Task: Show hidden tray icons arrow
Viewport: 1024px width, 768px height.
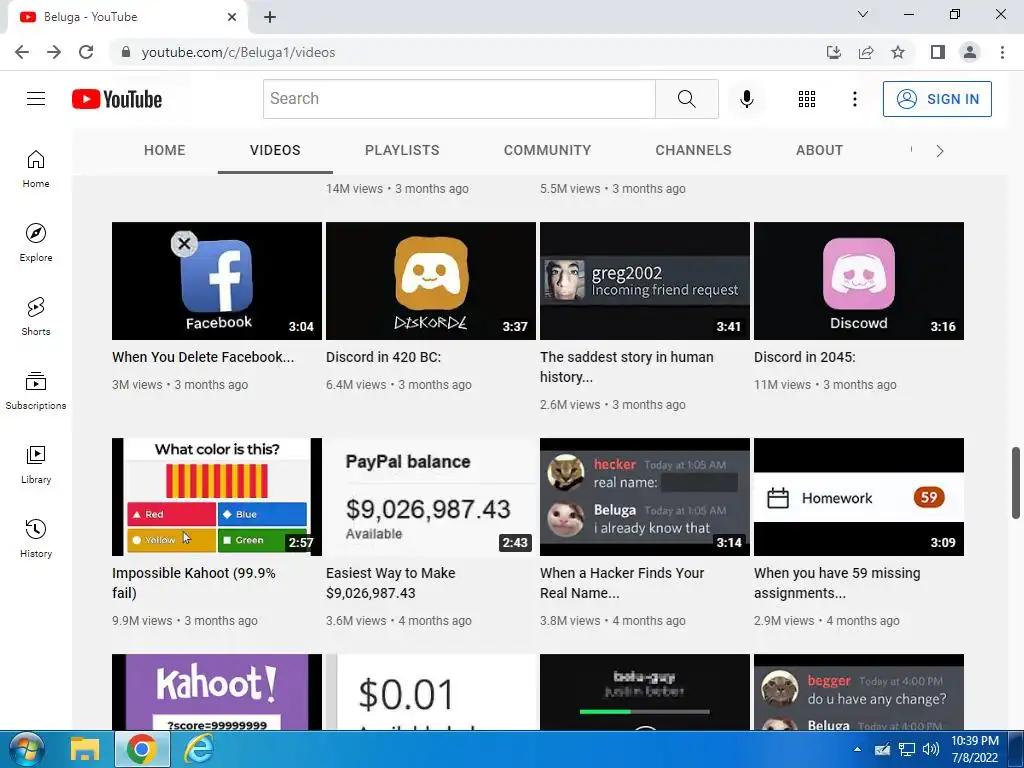Action: (x=857, y=749)
